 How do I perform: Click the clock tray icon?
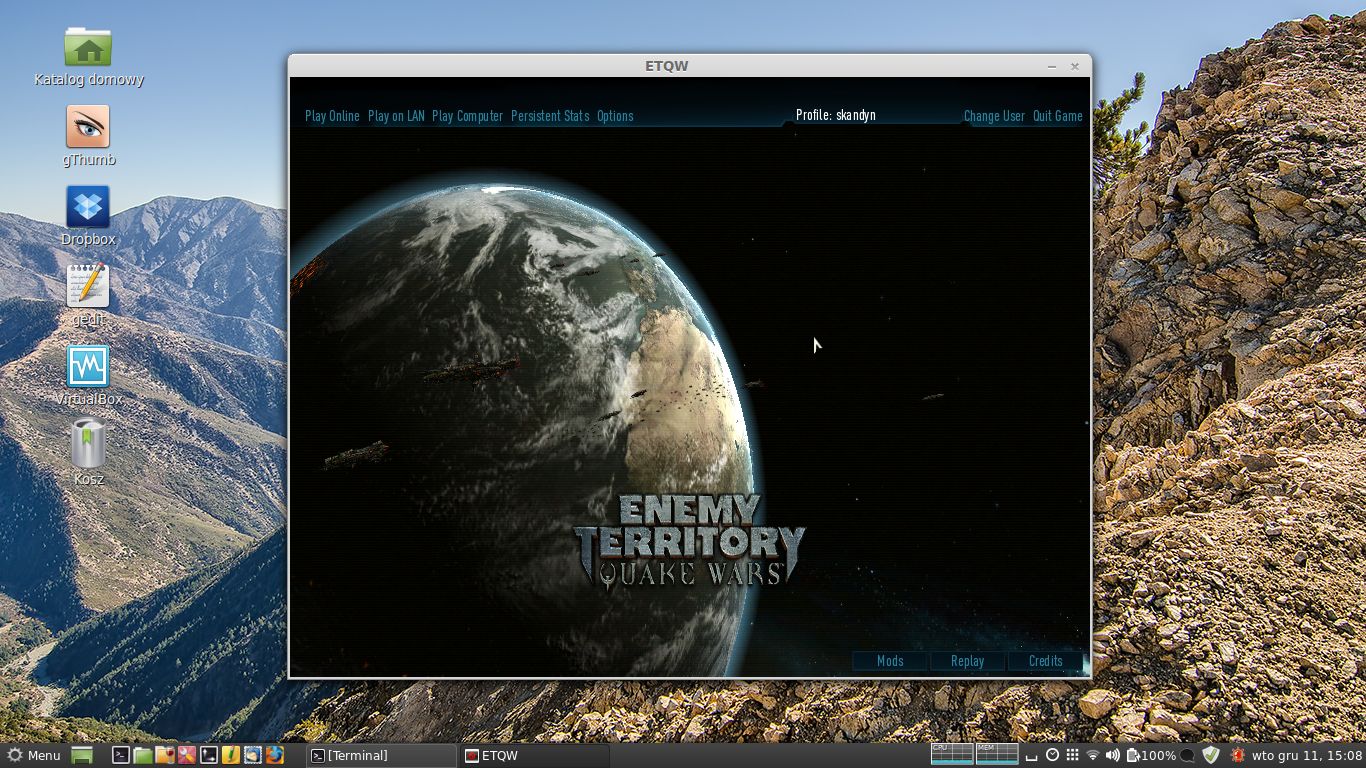point(1053,755)
